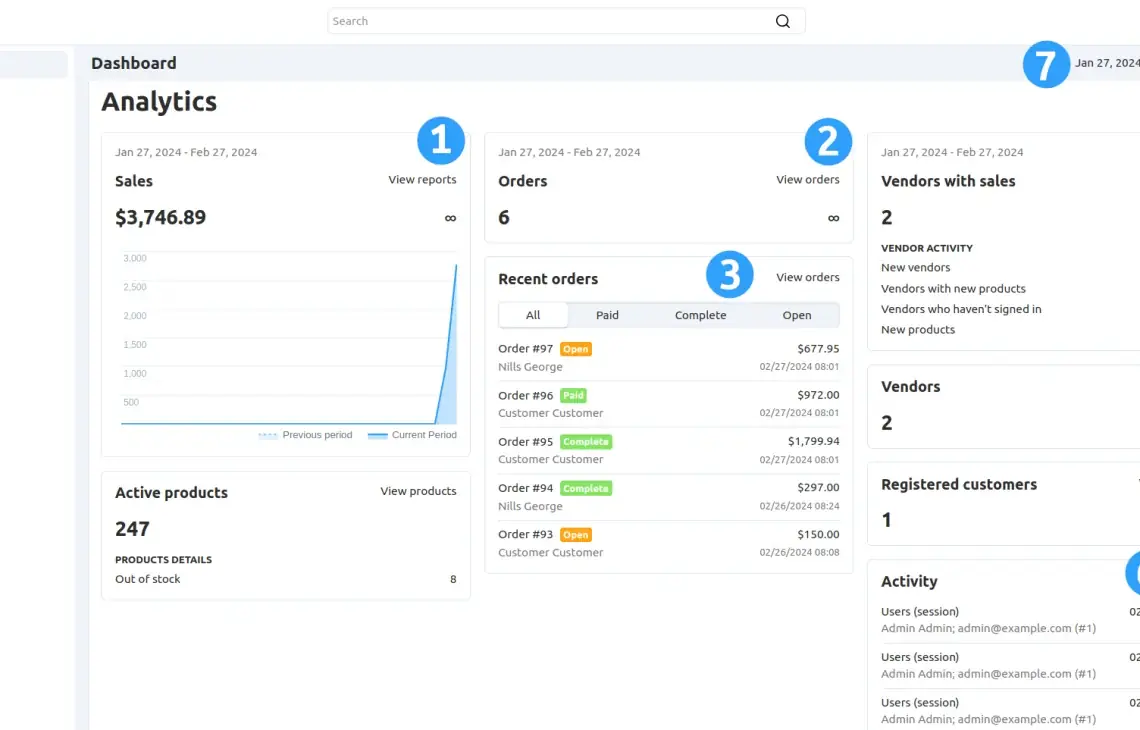Click the $150.00 order amount
The image size is (1140, 730).
[x=818, y=534]
